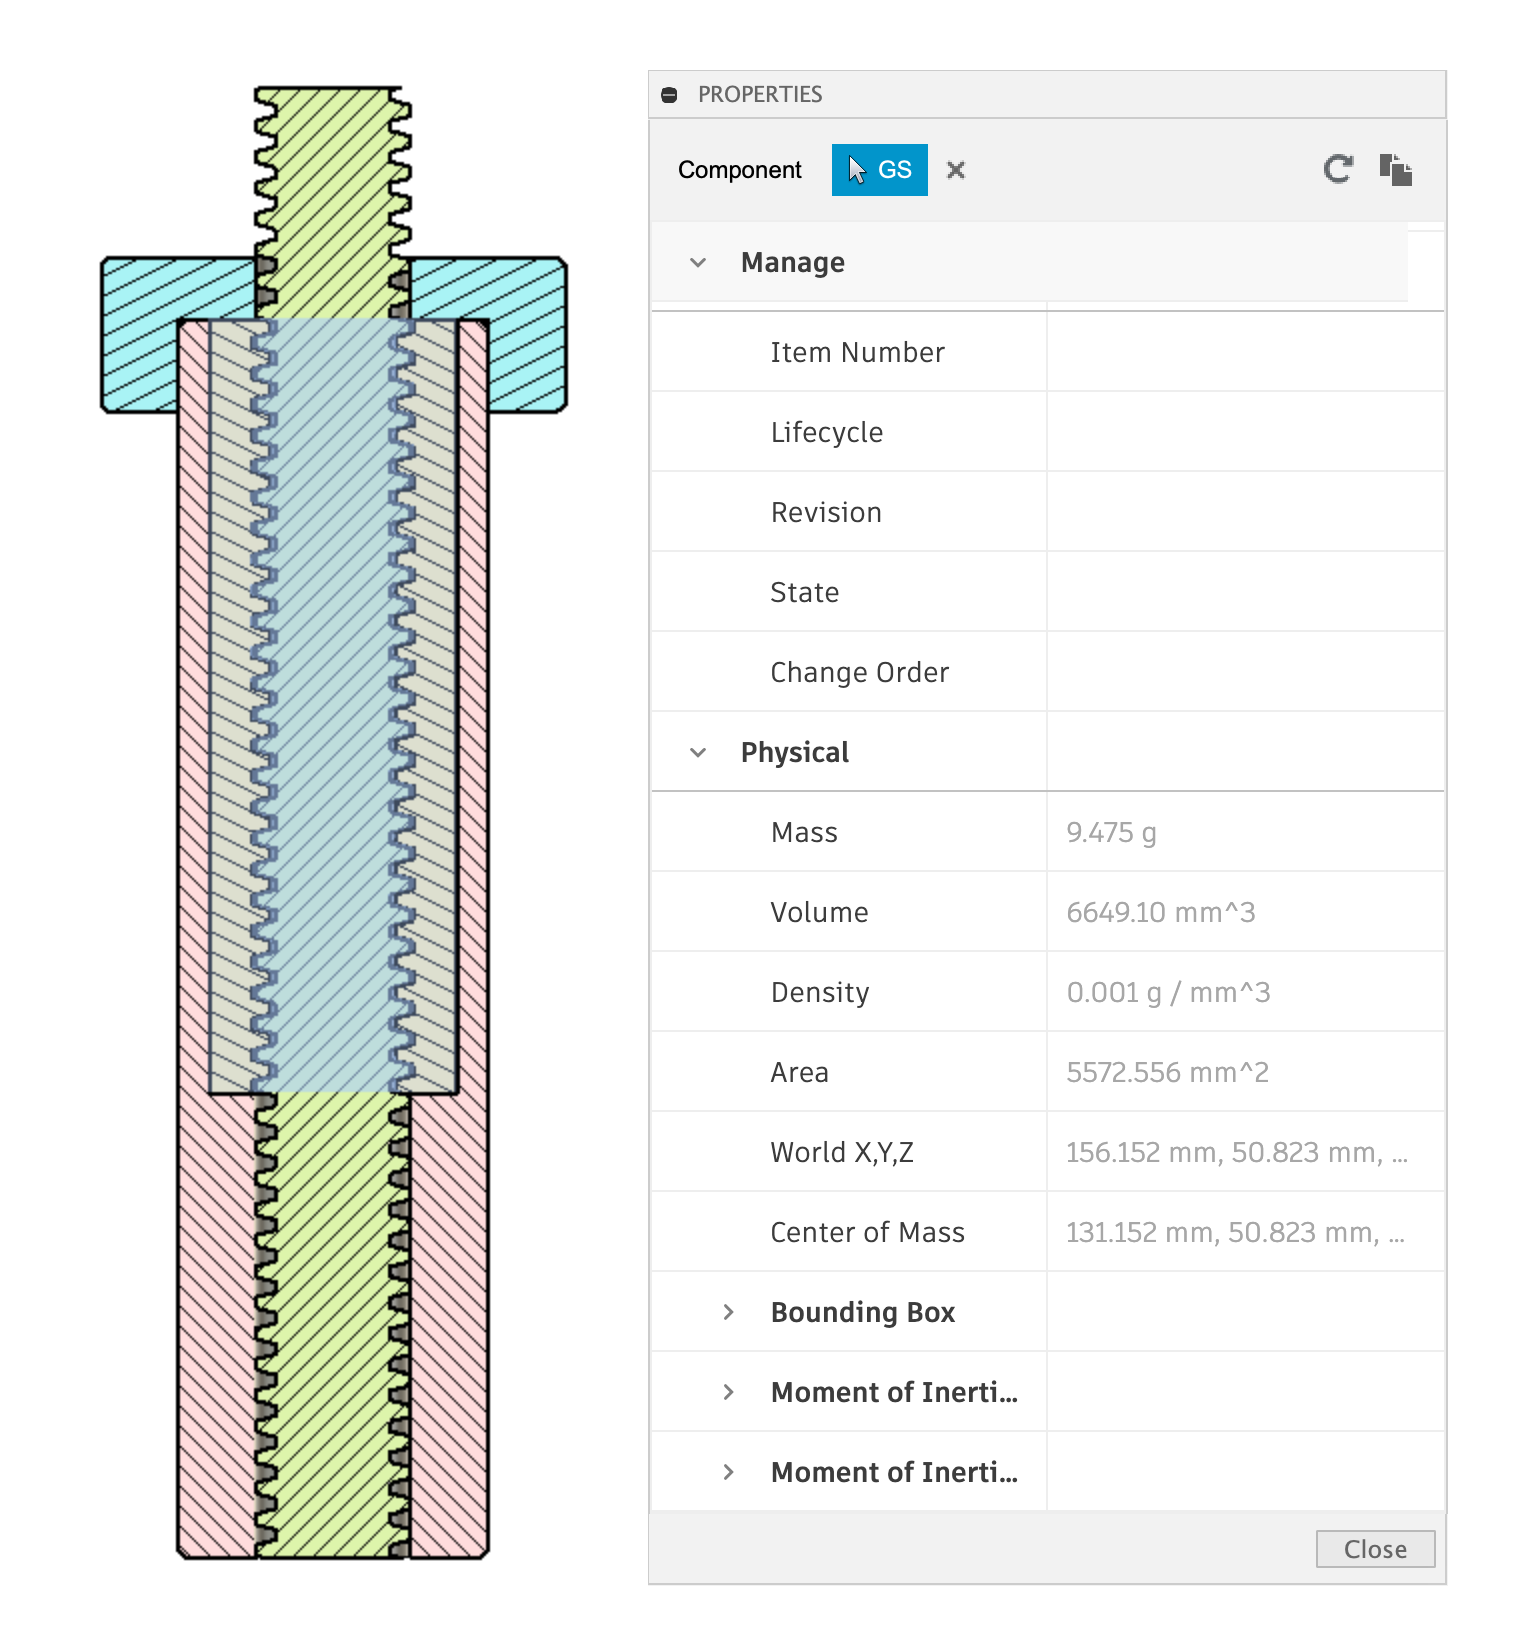Screen dimensions: 1530x1652
Task: Click the Density value field
Action: tap(1167, 993)
